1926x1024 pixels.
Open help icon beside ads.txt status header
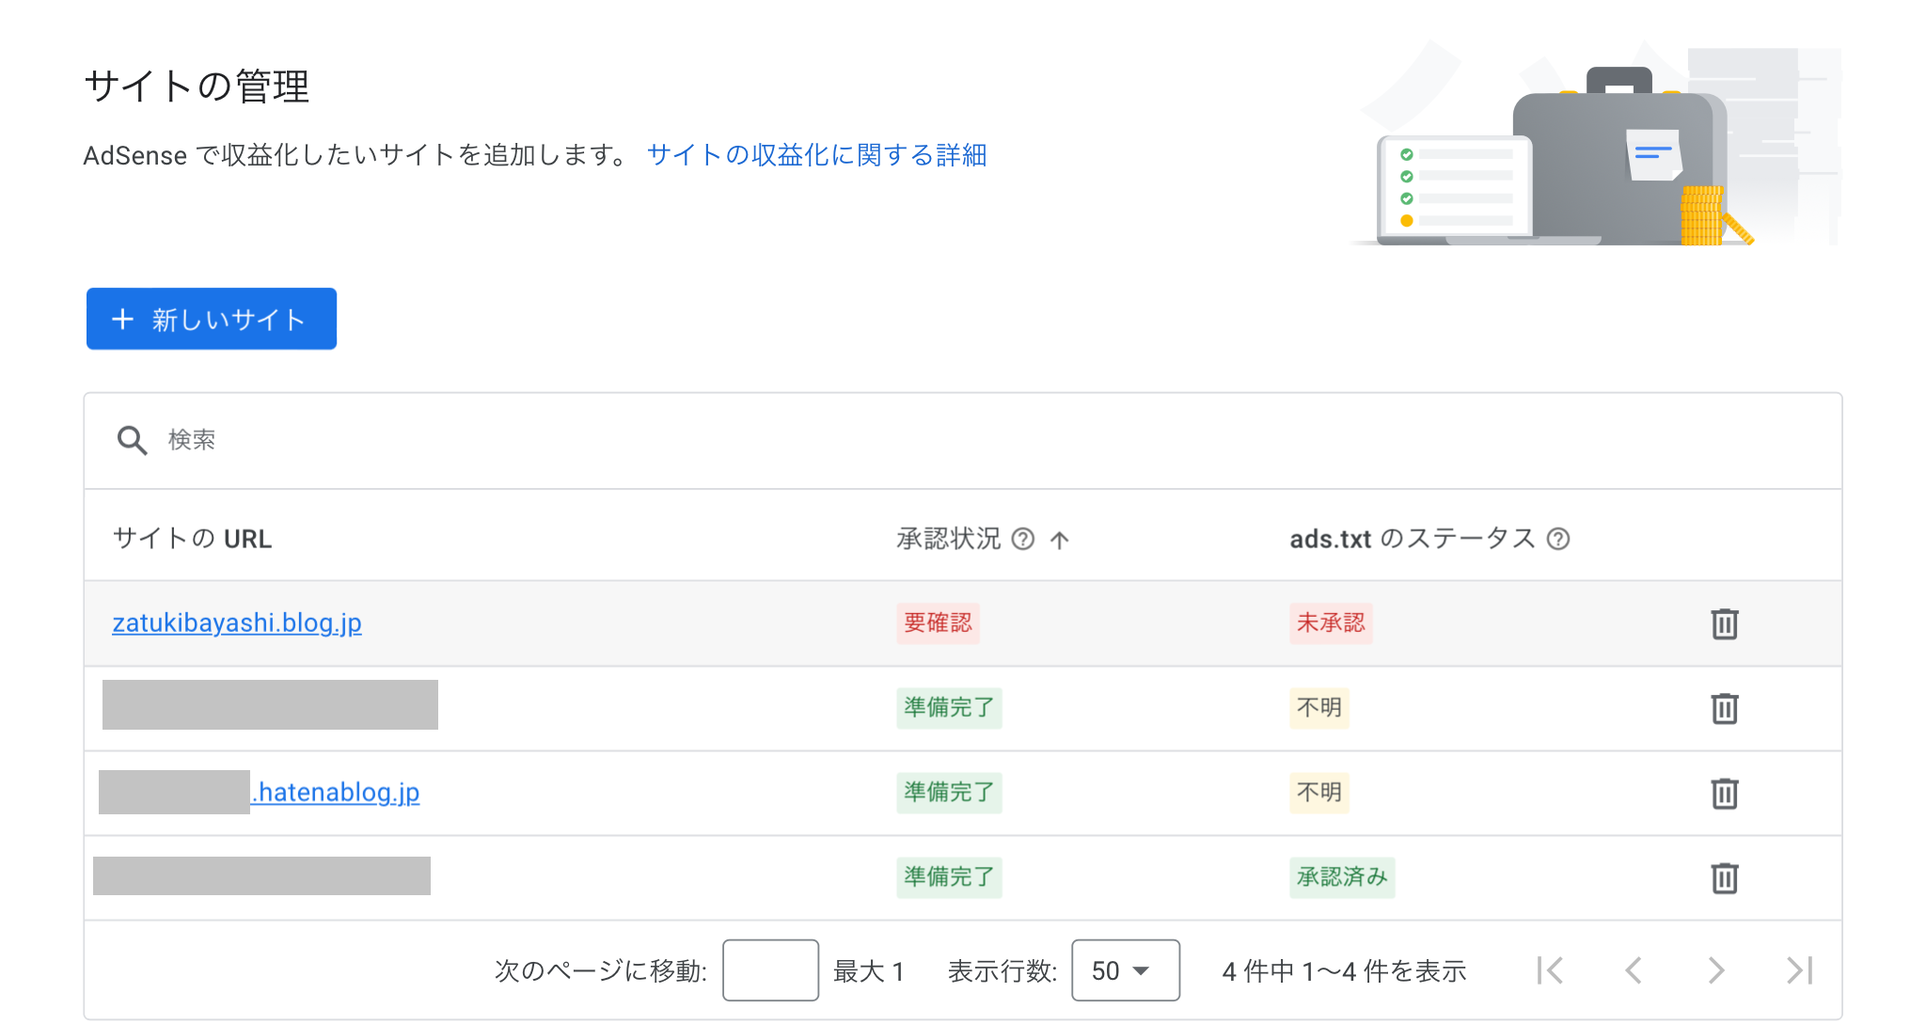click(x=1557, y=539)
